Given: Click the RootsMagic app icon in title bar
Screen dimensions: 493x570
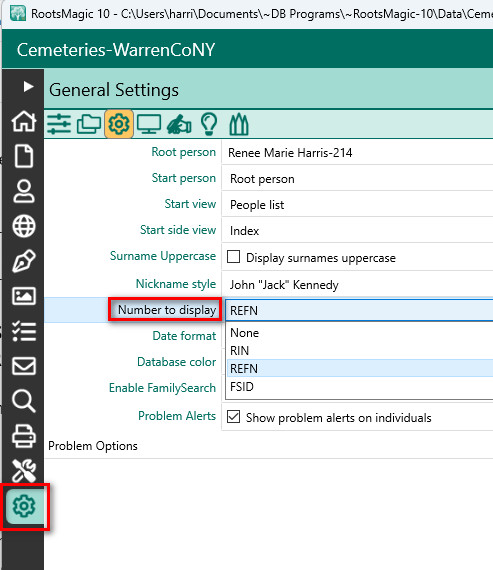Looking at the screenshot, I should pyautogui.click(x=18, y=13).
